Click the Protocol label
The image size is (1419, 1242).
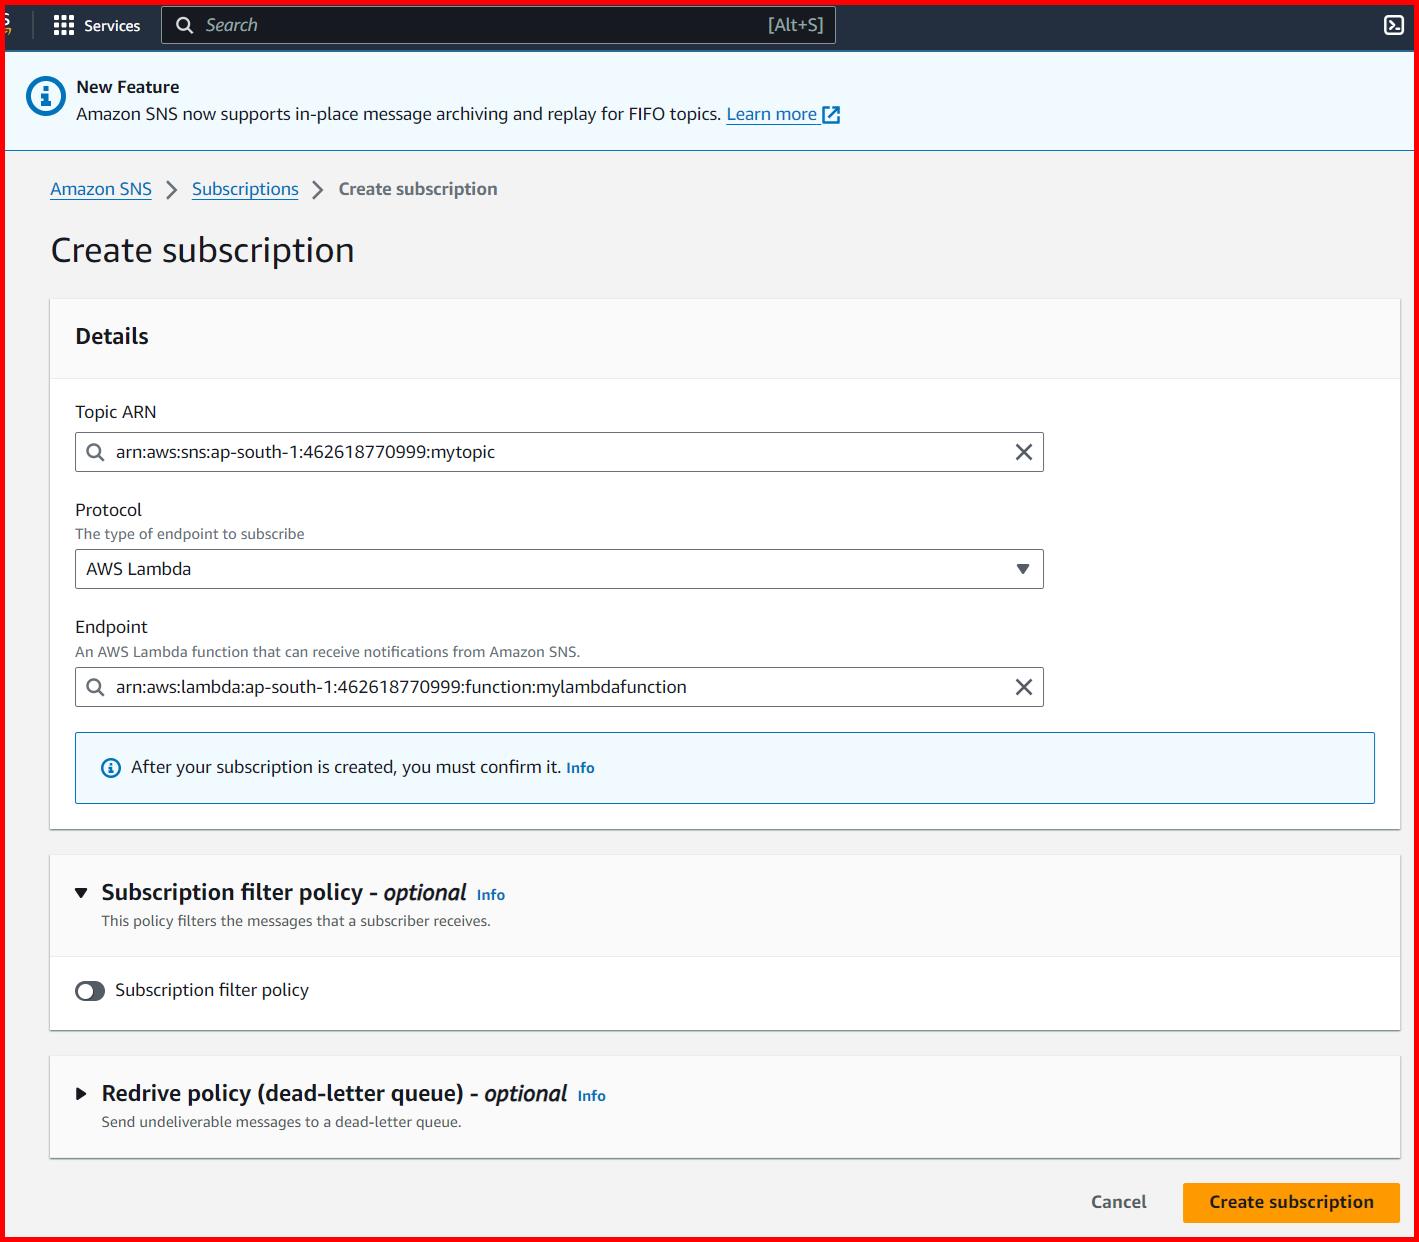(109, 510)
